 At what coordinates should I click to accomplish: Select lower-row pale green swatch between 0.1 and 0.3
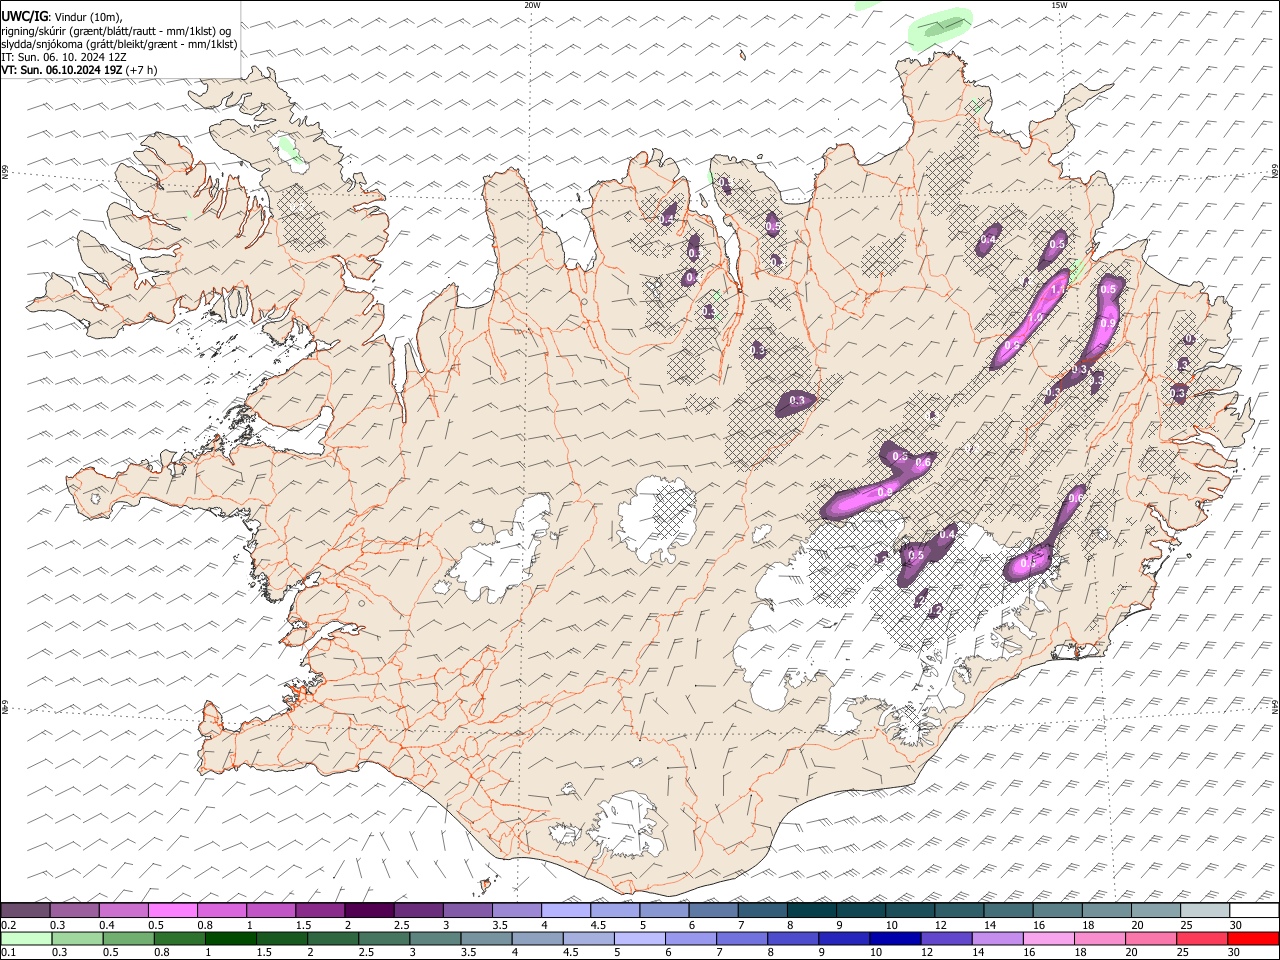(x=26, y=938)
